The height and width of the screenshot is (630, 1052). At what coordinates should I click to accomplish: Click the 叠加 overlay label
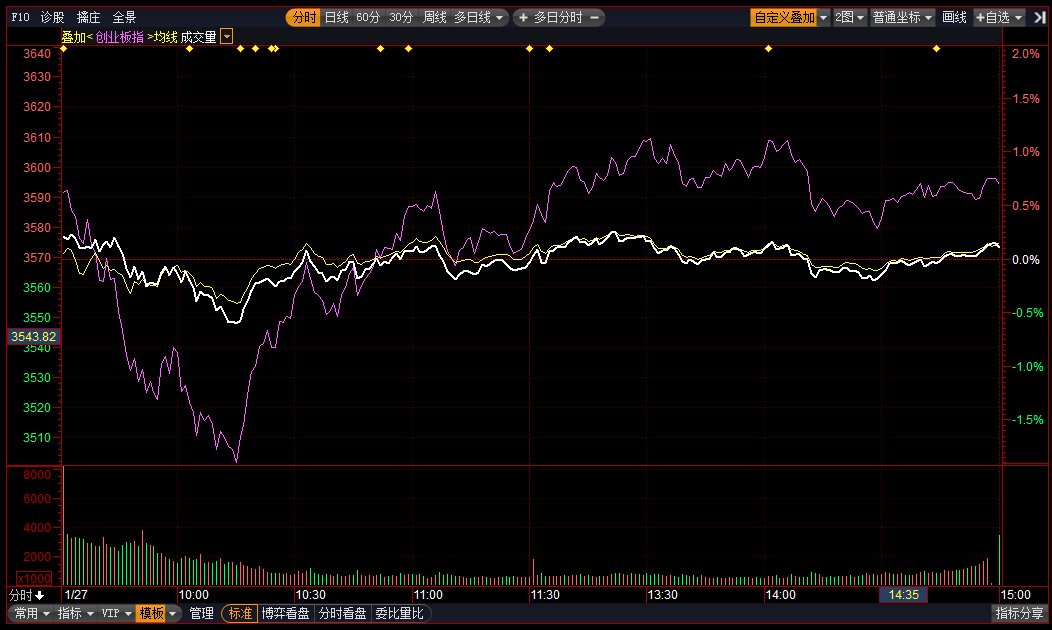74,38
